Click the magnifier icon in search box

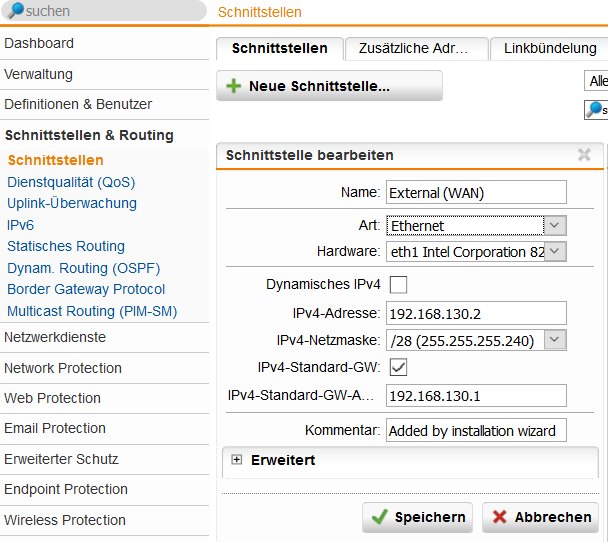click(x=17, y=12)
